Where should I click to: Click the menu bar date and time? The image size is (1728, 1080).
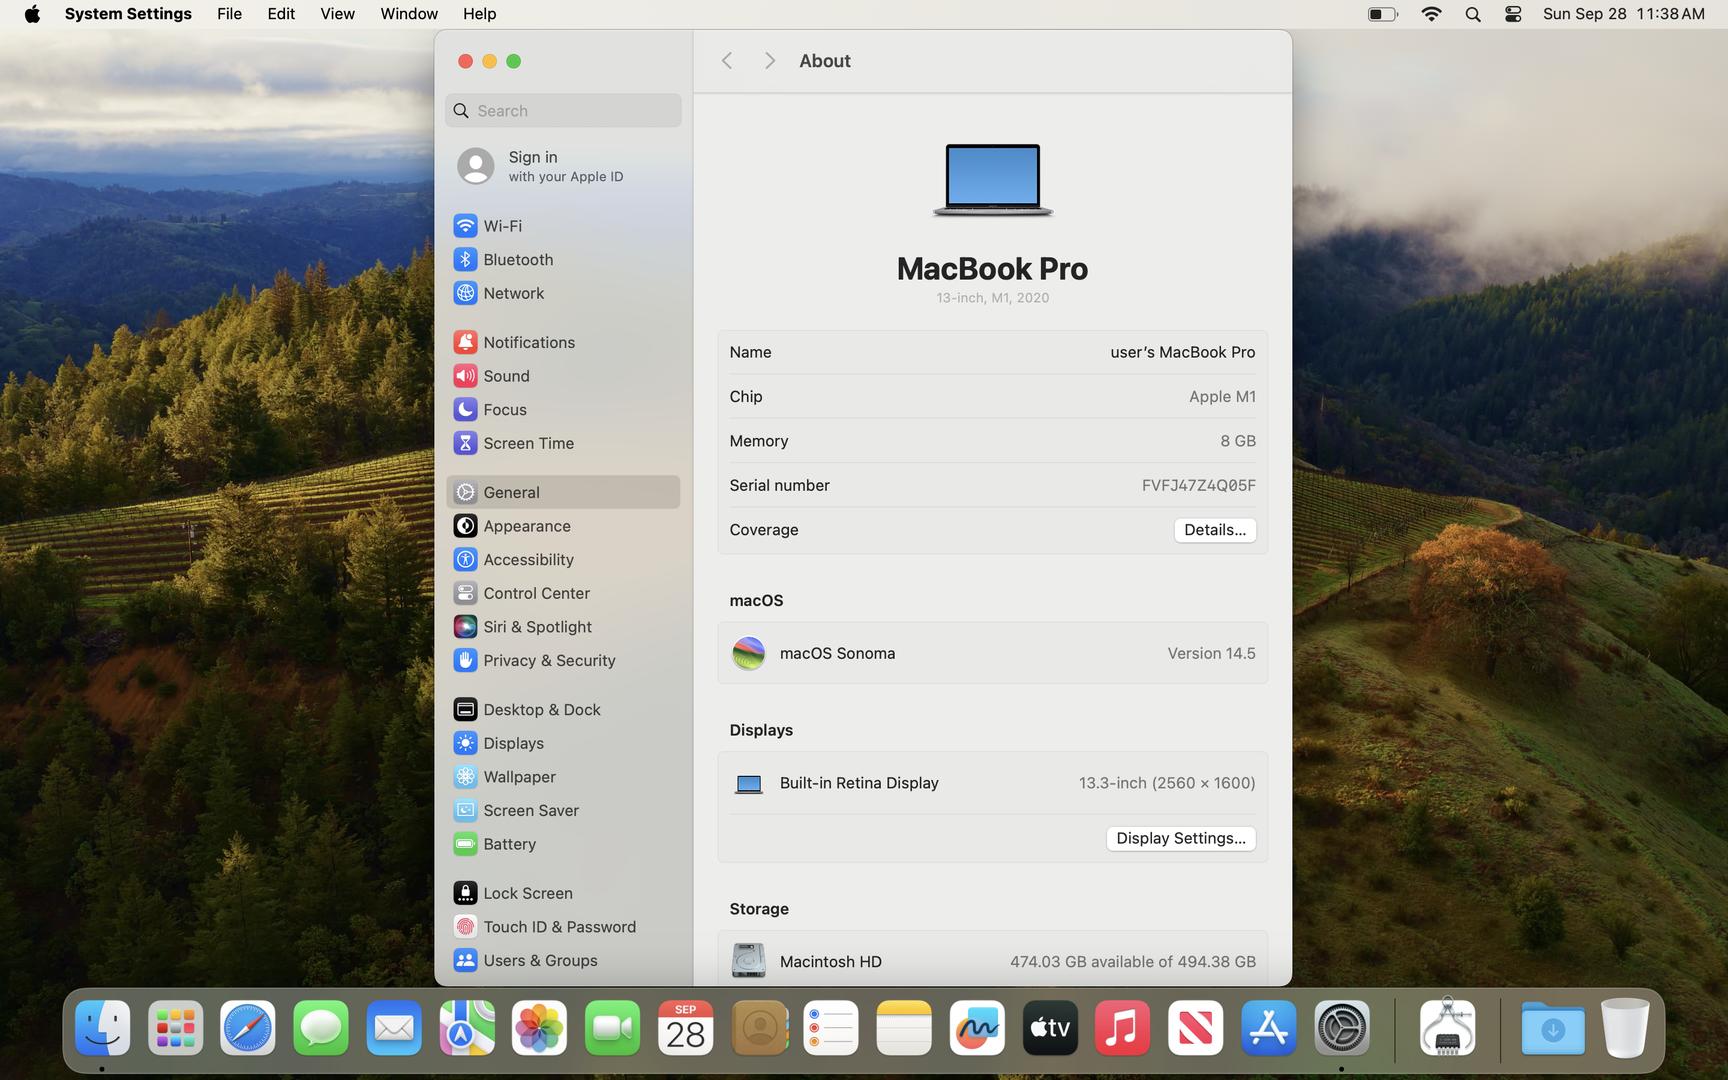click(x=1623, y=14)
